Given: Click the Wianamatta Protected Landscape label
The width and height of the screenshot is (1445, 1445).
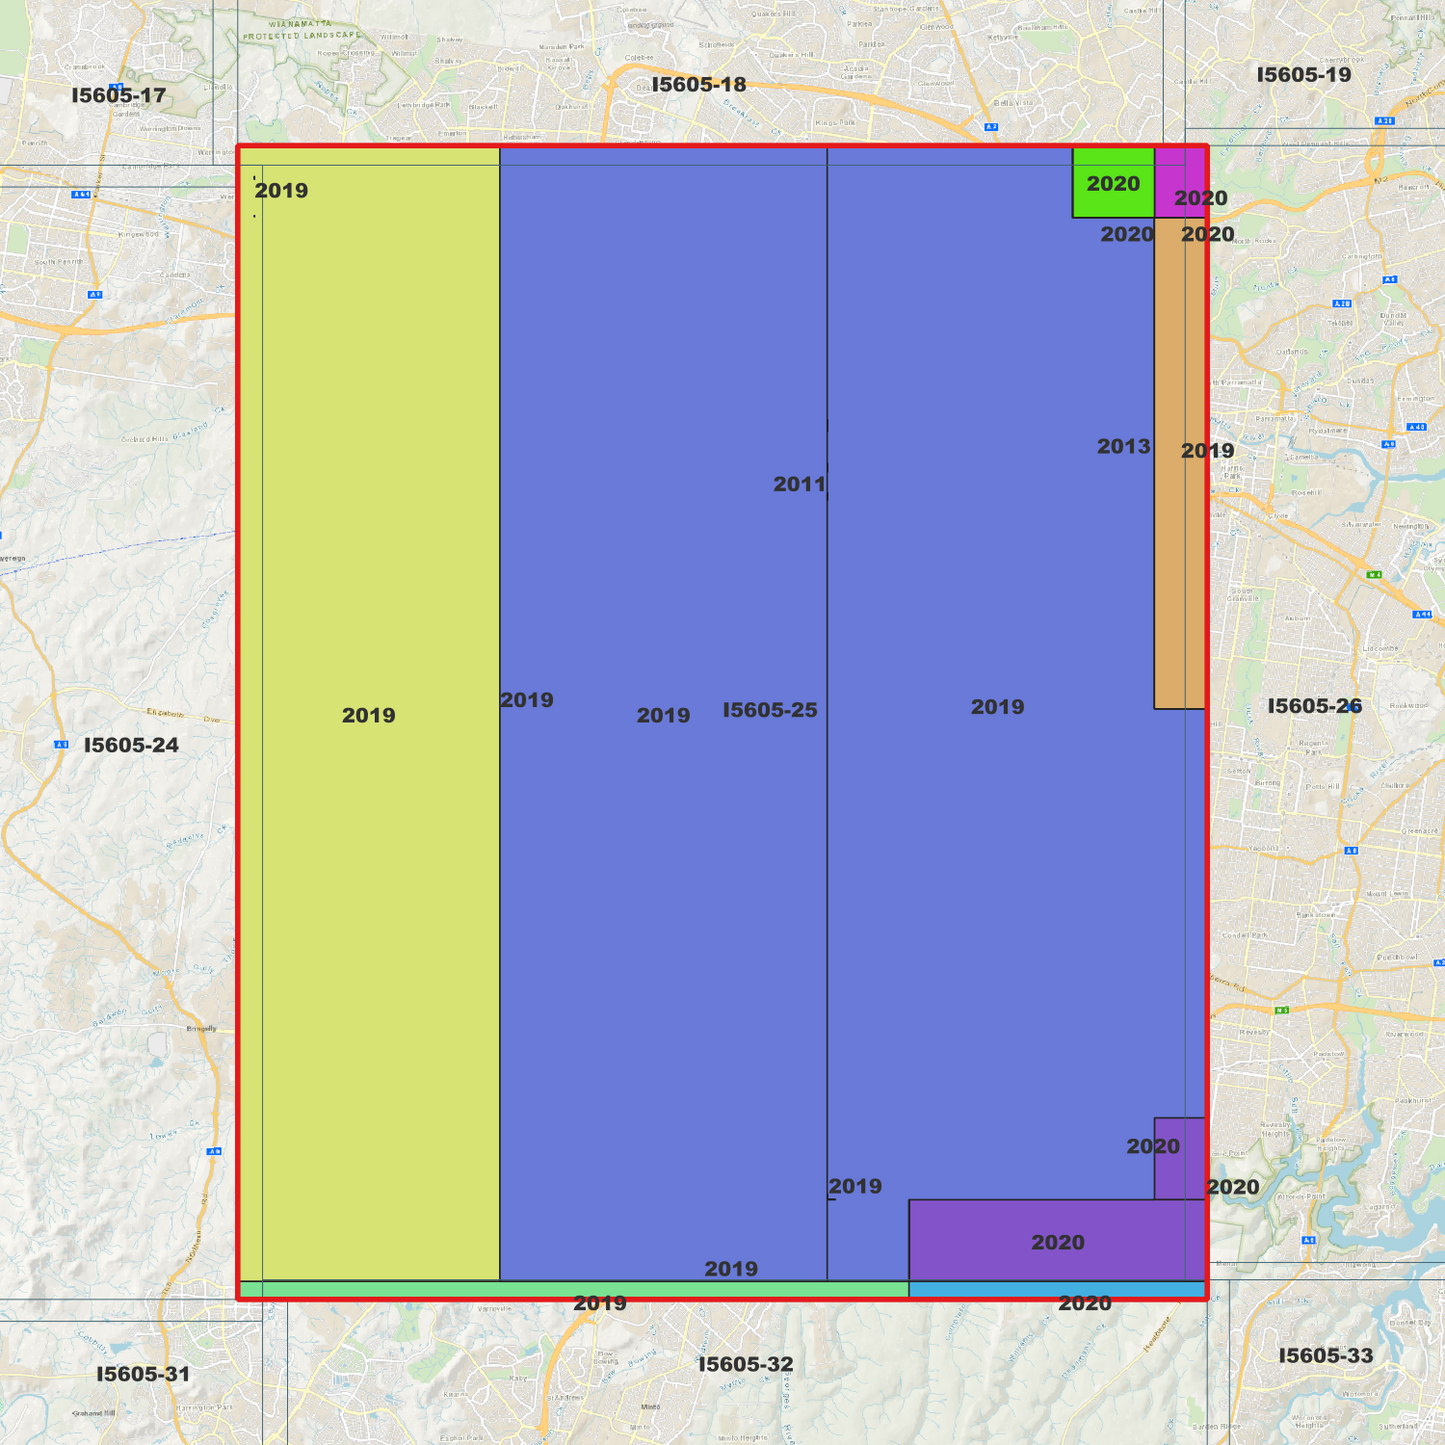Looking at the screenshot, I should pyautogui.click(x=301, y=29).
